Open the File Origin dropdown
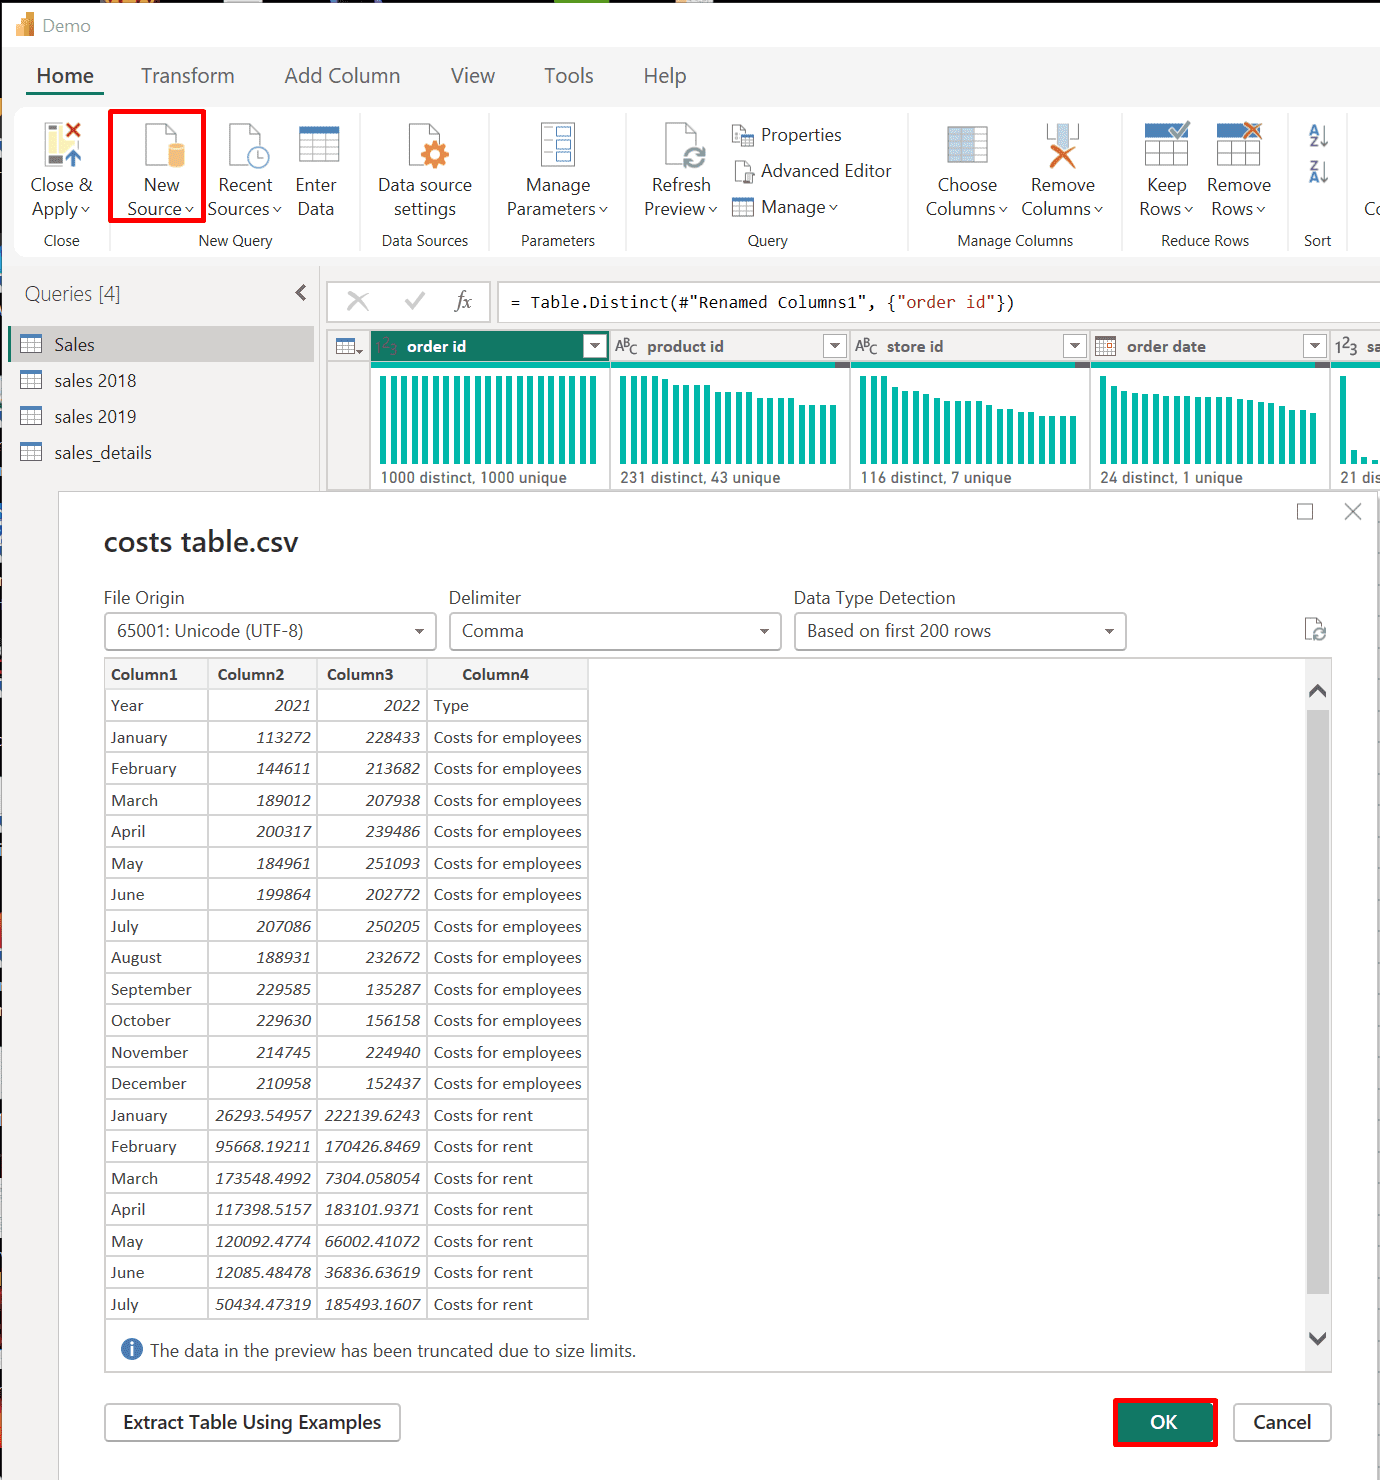Image resolution: width=1380 pixels, height=1480 pixels. [x=270, y=631]
